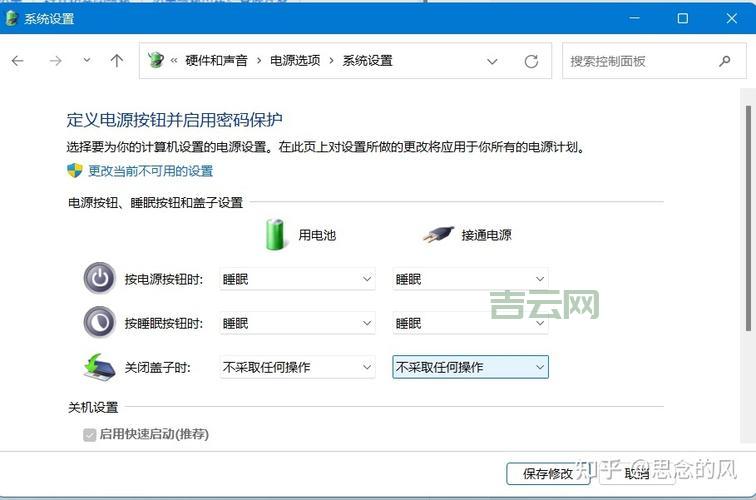Click heading 定义电源按钮并启用密码保护
The height and width of the screenshot is (500, 756).
(175, 120)
